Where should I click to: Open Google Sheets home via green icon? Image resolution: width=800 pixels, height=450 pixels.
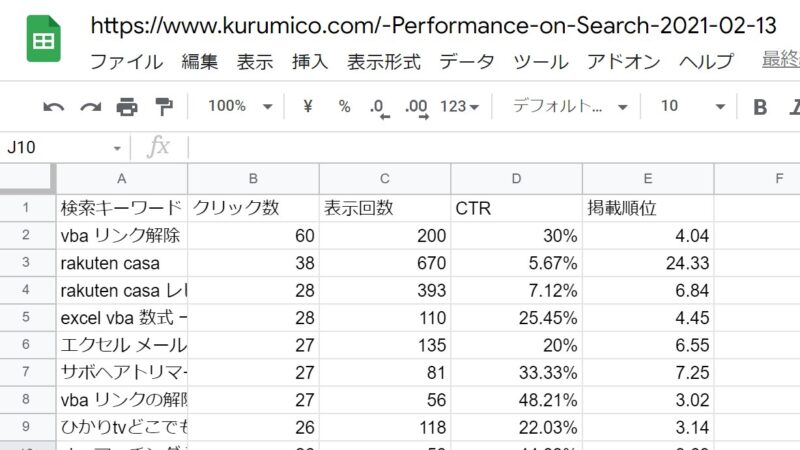(x=43, y=38)
